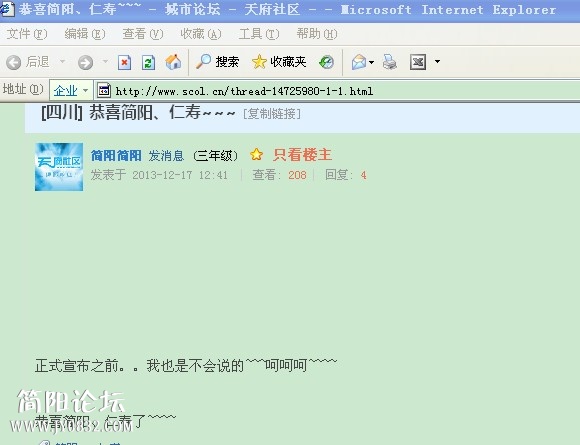Viewport: 580px width, 445px height.
Task: Click the 只看楼主 link
Action: pos(303,155)
